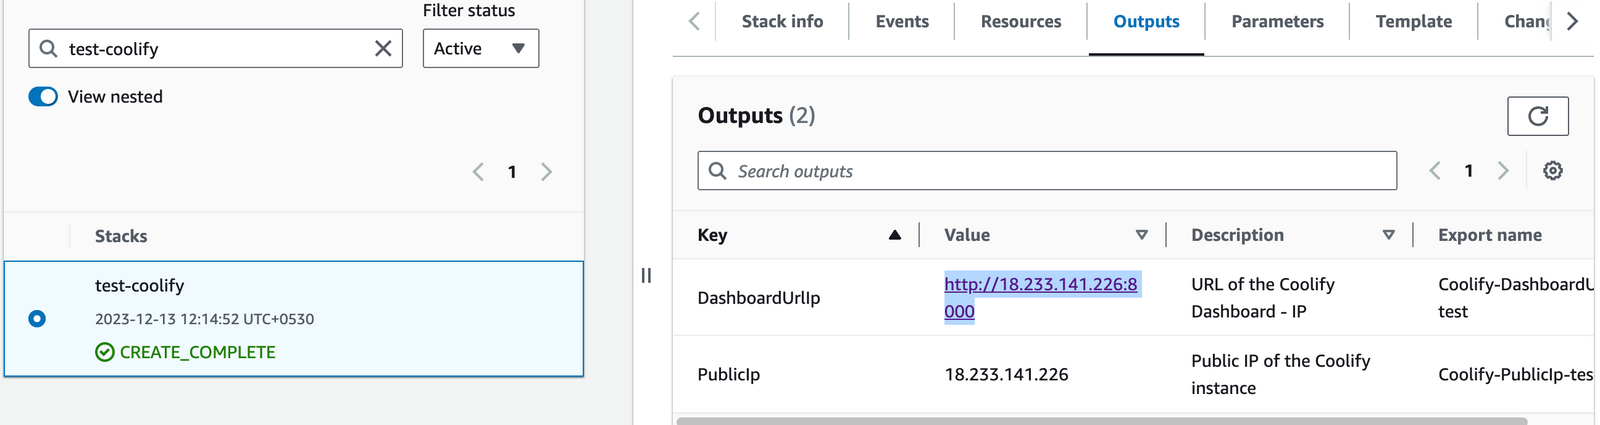The width and height of the screenshot is (1600, 425).
Task: Open outputs table preferences gear
Action: pos(1553,171)
